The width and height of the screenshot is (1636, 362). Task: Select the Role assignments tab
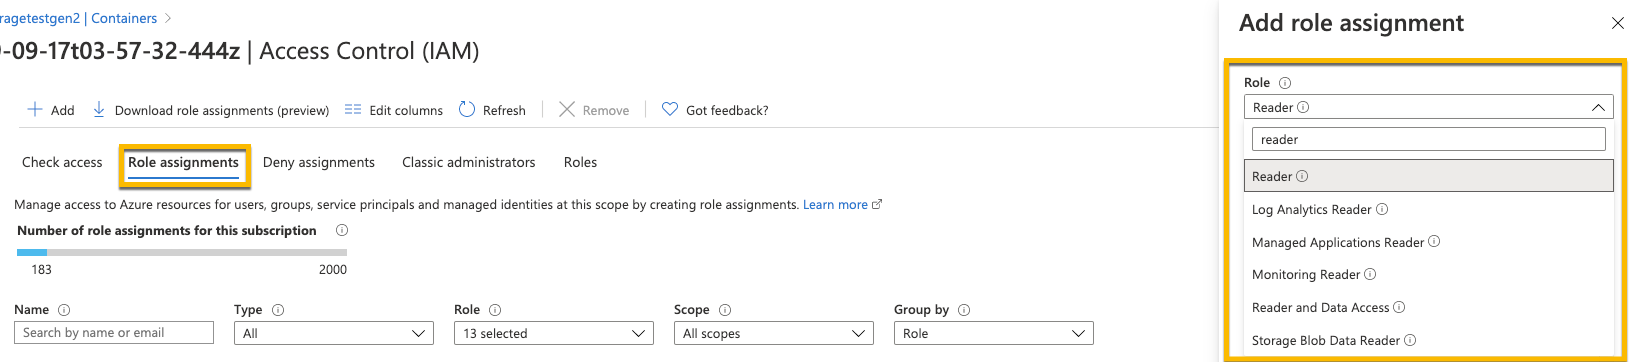tap(184, 162)
